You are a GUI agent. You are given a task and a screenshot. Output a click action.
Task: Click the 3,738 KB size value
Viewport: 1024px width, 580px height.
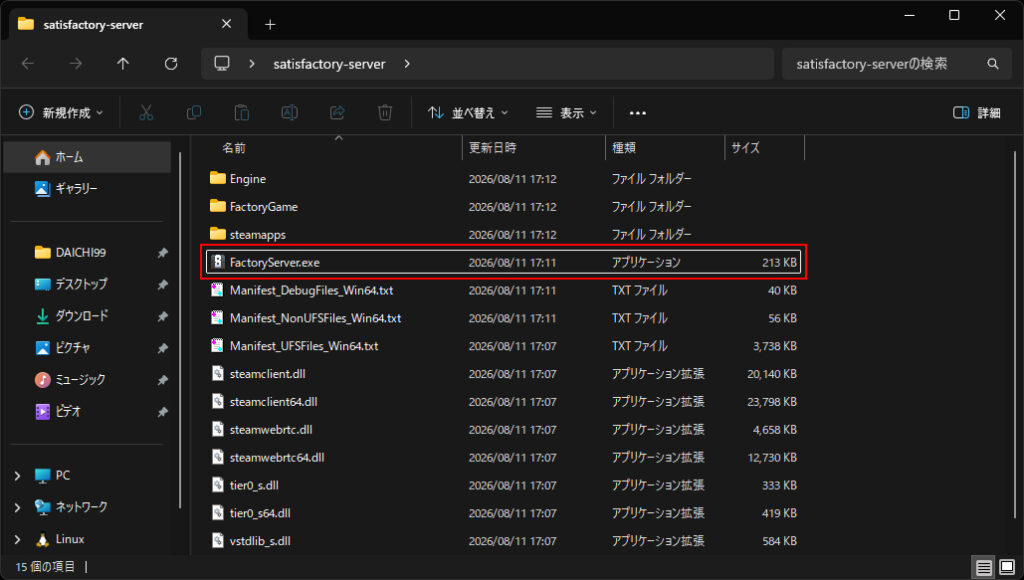tap(775, 346)
